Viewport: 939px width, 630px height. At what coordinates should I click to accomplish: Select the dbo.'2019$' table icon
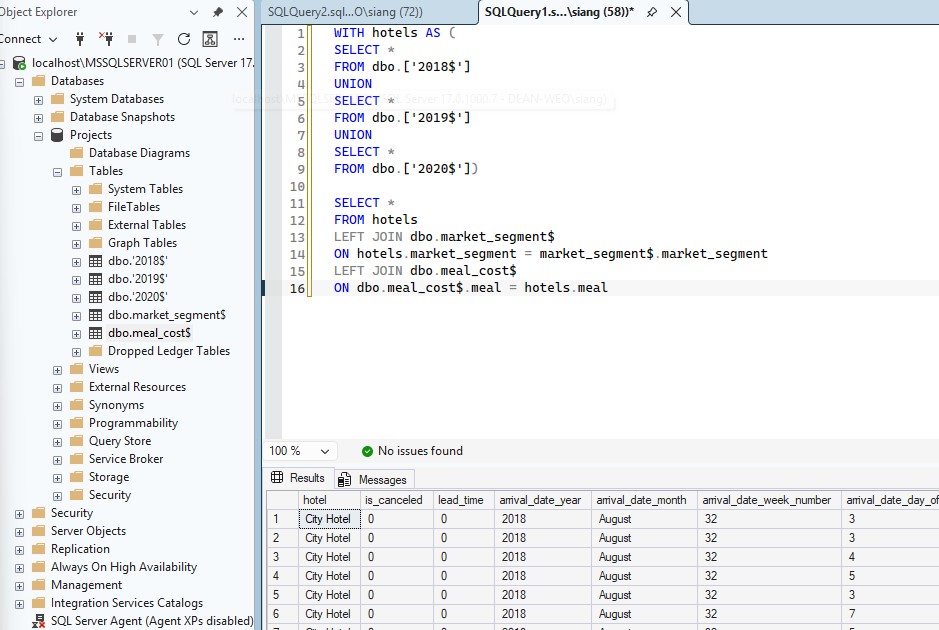pyautogui.click(x=95, y=279)
